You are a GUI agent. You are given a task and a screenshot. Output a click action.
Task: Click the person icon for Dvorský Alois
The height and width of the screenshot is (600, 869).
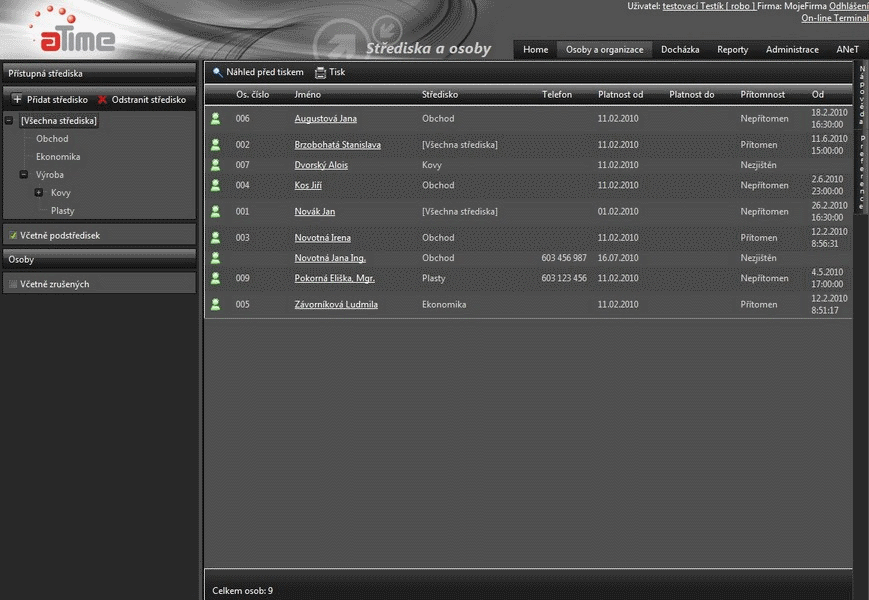point(216,165)
